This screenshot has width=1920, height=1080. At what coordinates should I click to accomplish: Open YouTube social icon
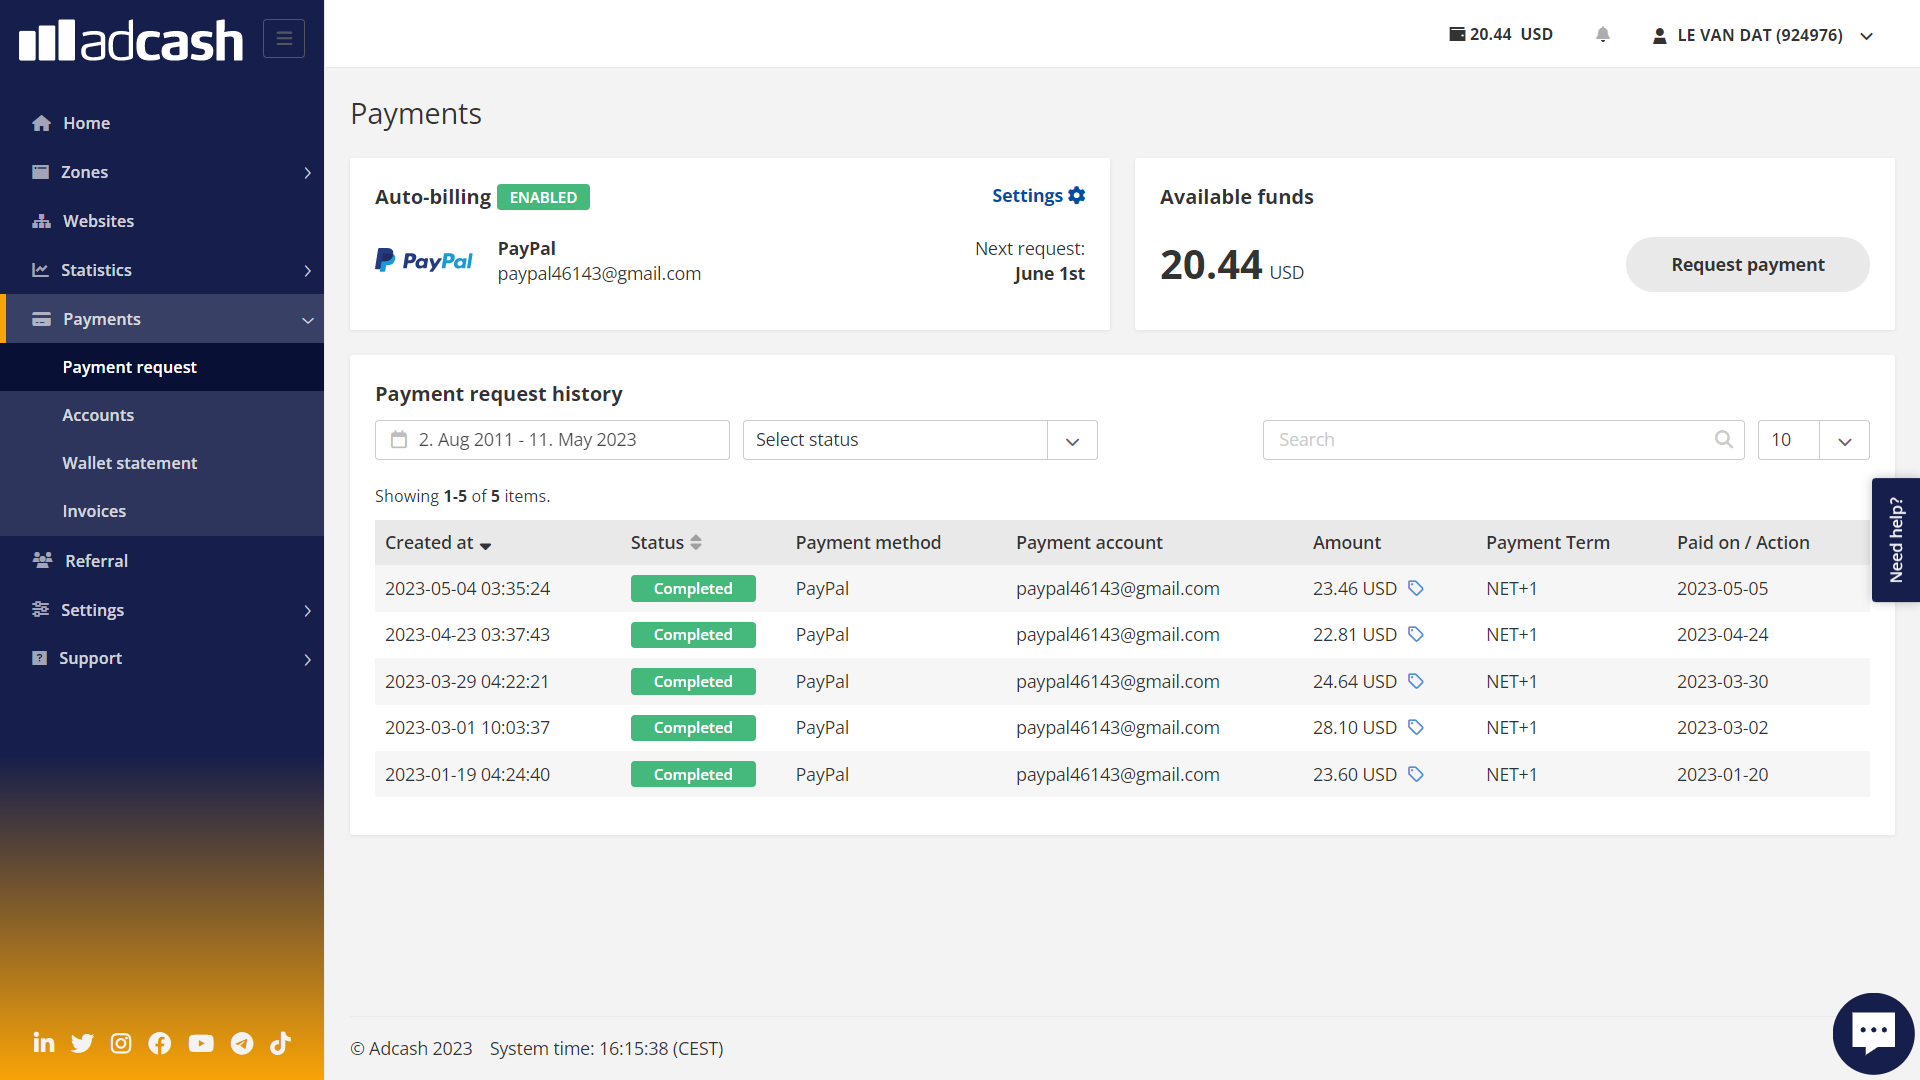pyautogui.click(x=201, y=1043)
